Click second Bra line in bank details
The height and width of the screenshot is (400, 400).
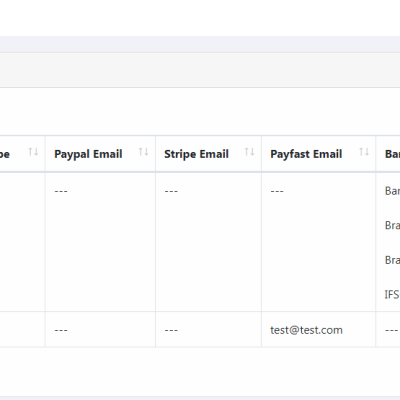392,260
